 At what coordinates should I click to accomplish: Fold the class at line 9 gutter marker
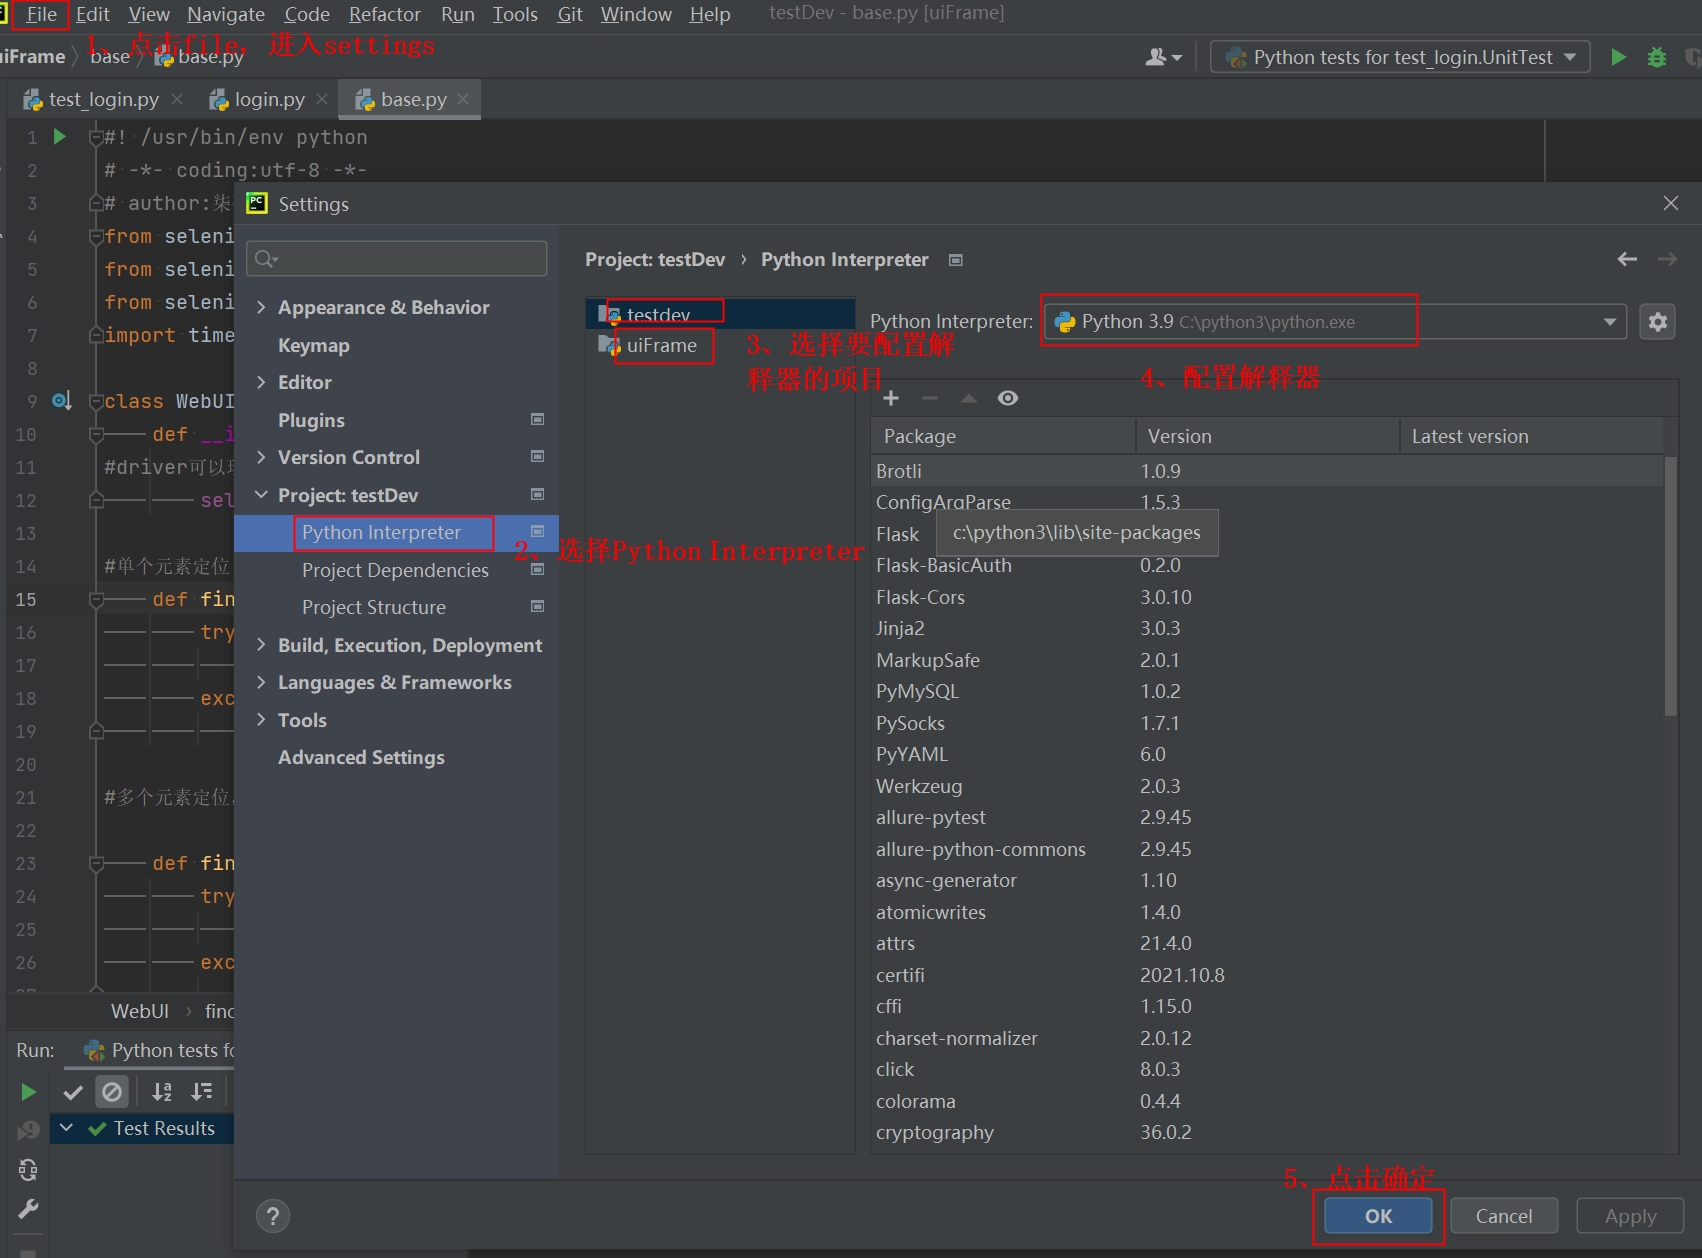(x=96, y=401)
